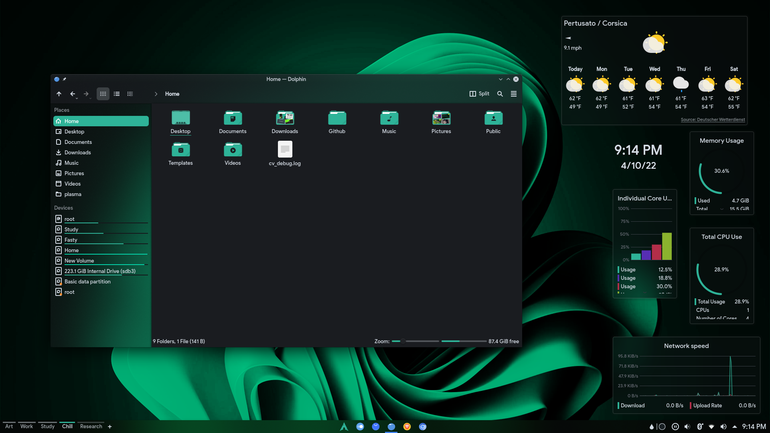This screenshot has width=770, height=433.
Task: Launch Firefox-like orange icon in taskbar
Action: 407,427
